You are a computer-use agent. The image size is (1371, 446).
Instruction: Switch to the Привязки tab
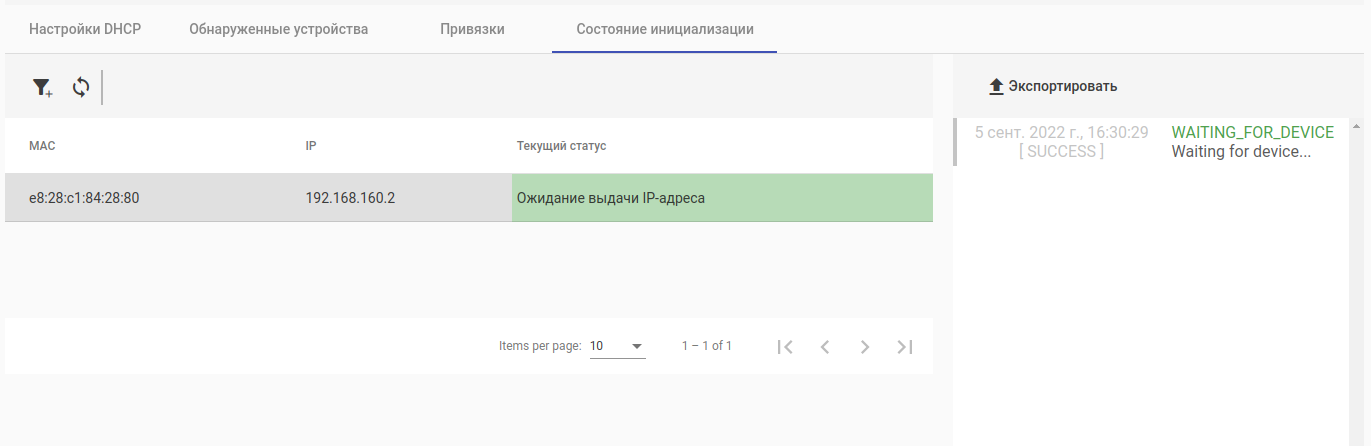[472, 29]
